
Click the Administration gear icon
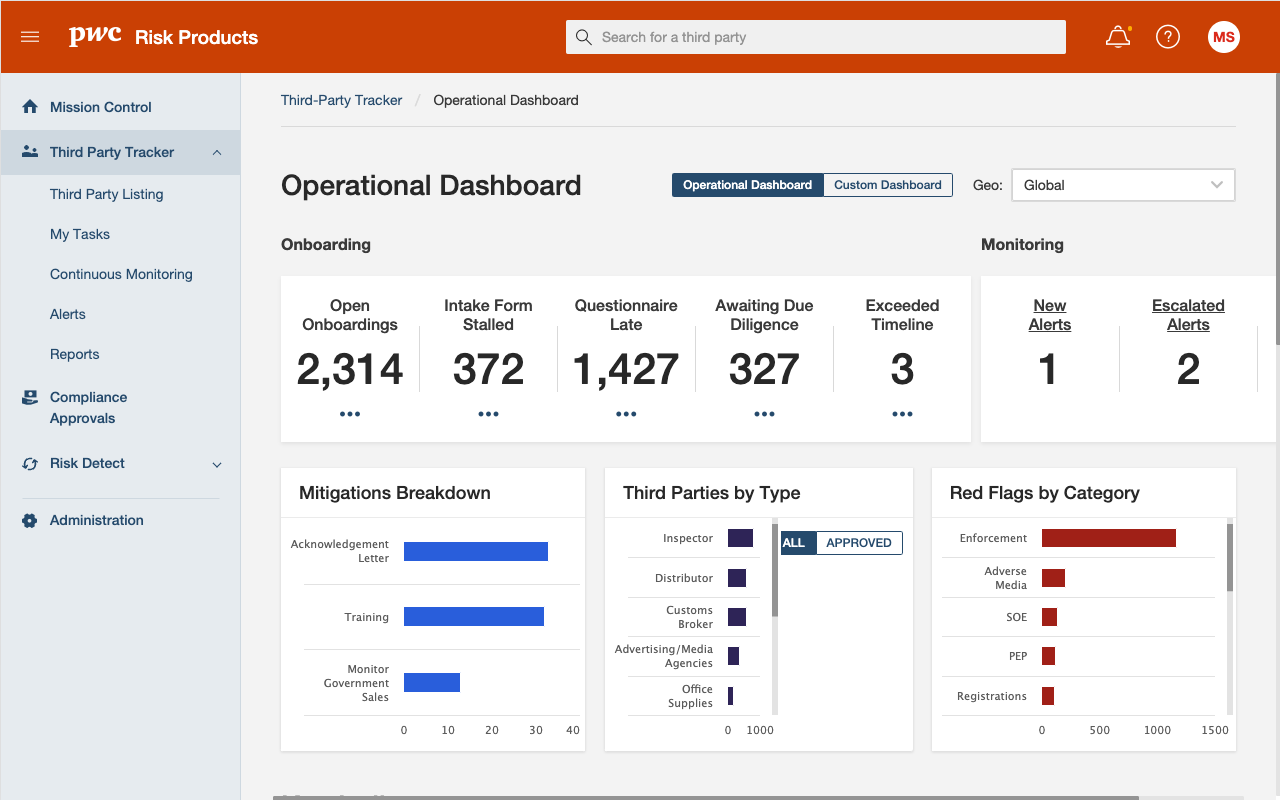[30, 520]
